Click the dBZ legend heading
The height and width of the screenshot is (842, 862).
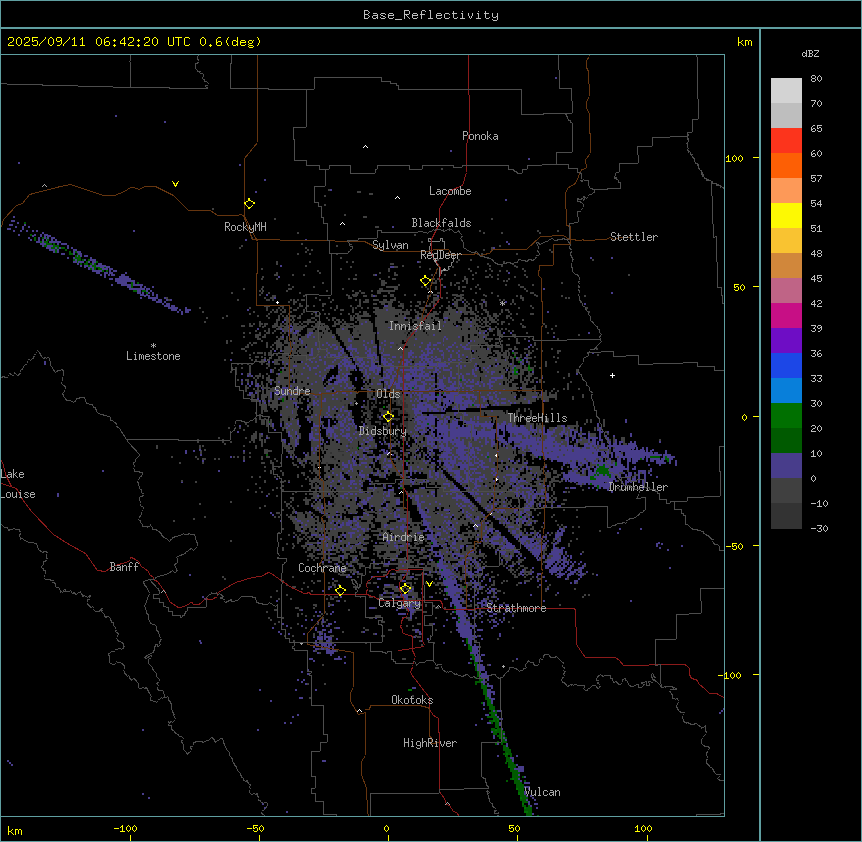coord(810,53)
